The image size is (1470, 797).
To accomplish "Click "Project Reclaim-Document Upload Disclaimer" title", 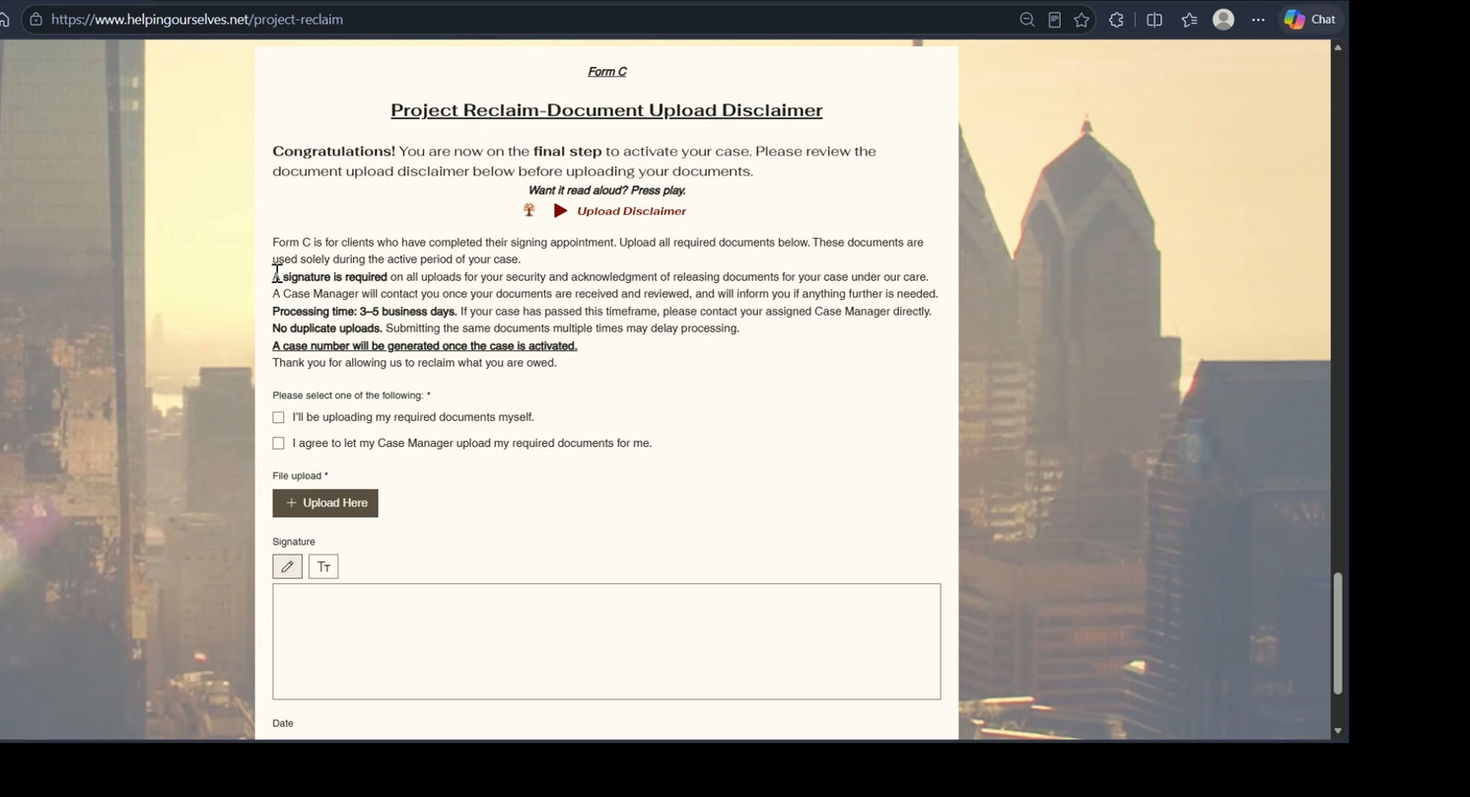I will tap(606, 110).
